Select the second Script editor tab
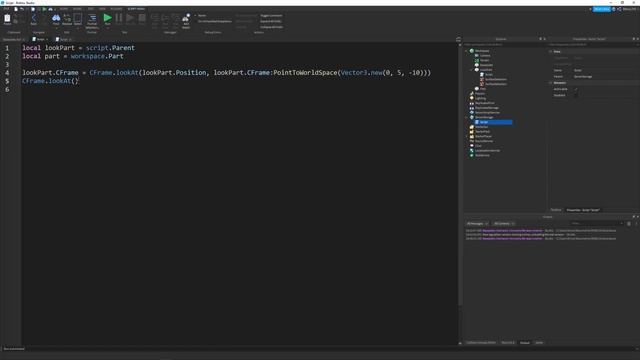The width and height of the screenshot is (640, 360). click(63, 40)
